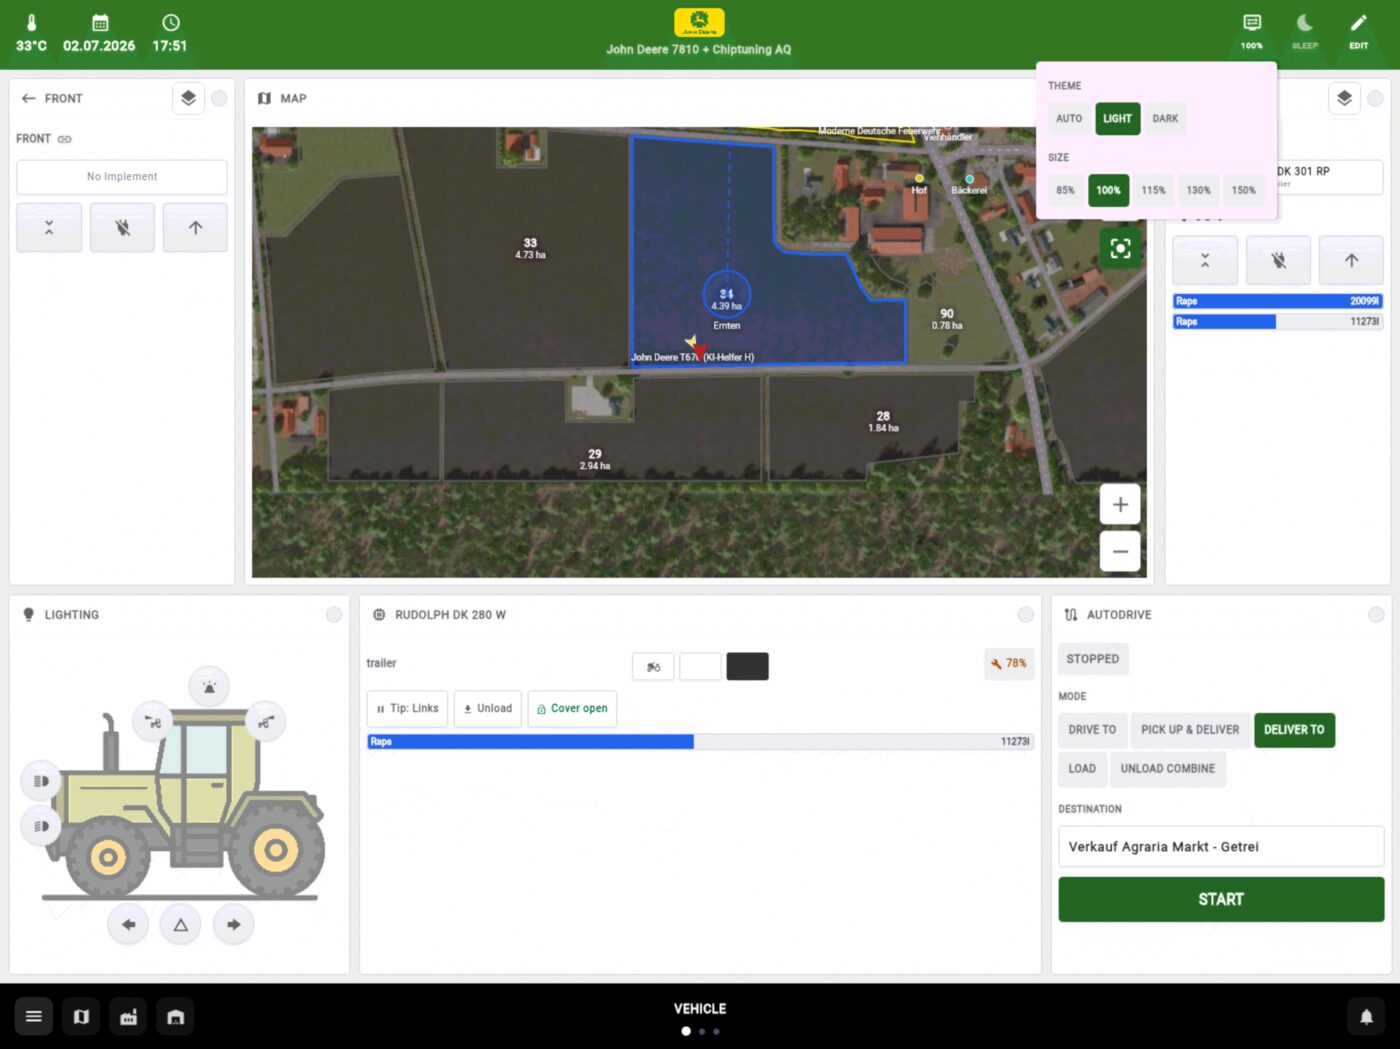Viewport: 1400px width, 1049px height.
Task: Select the DARK theme option
Action: click(1165, 118)
